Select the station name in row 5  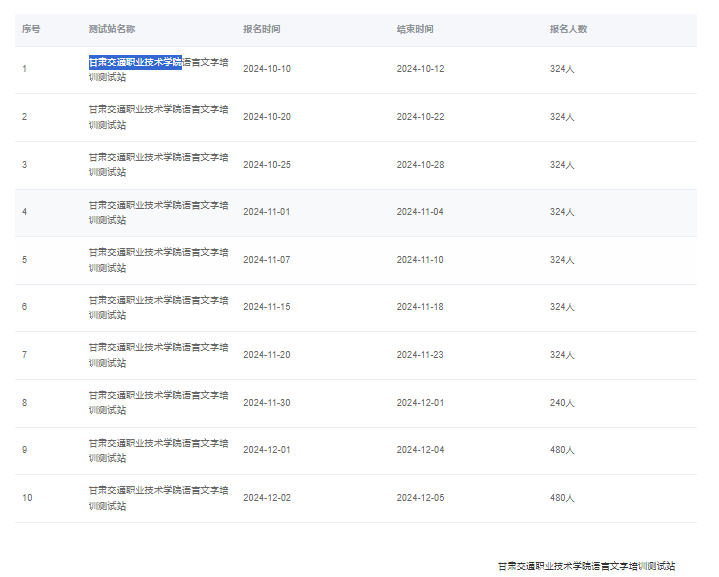coord(158,260)
